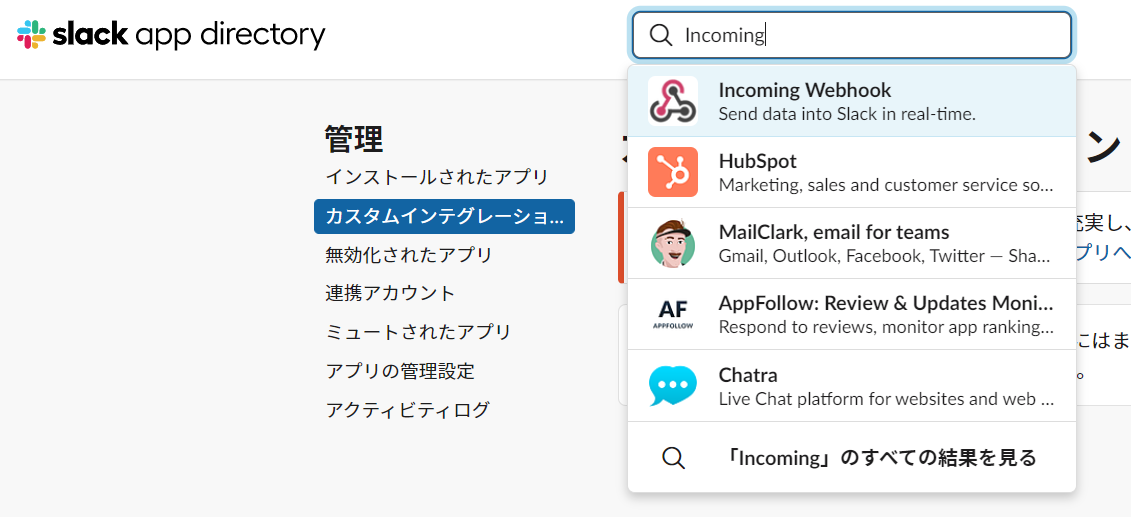Click 'Live Chat platform for websites' description

[x=886, y=399]
